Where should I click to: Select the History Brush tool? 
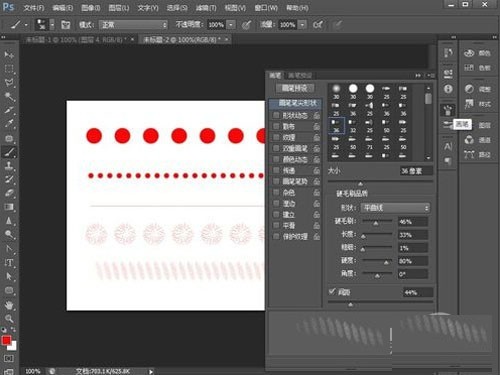[9, 179]
